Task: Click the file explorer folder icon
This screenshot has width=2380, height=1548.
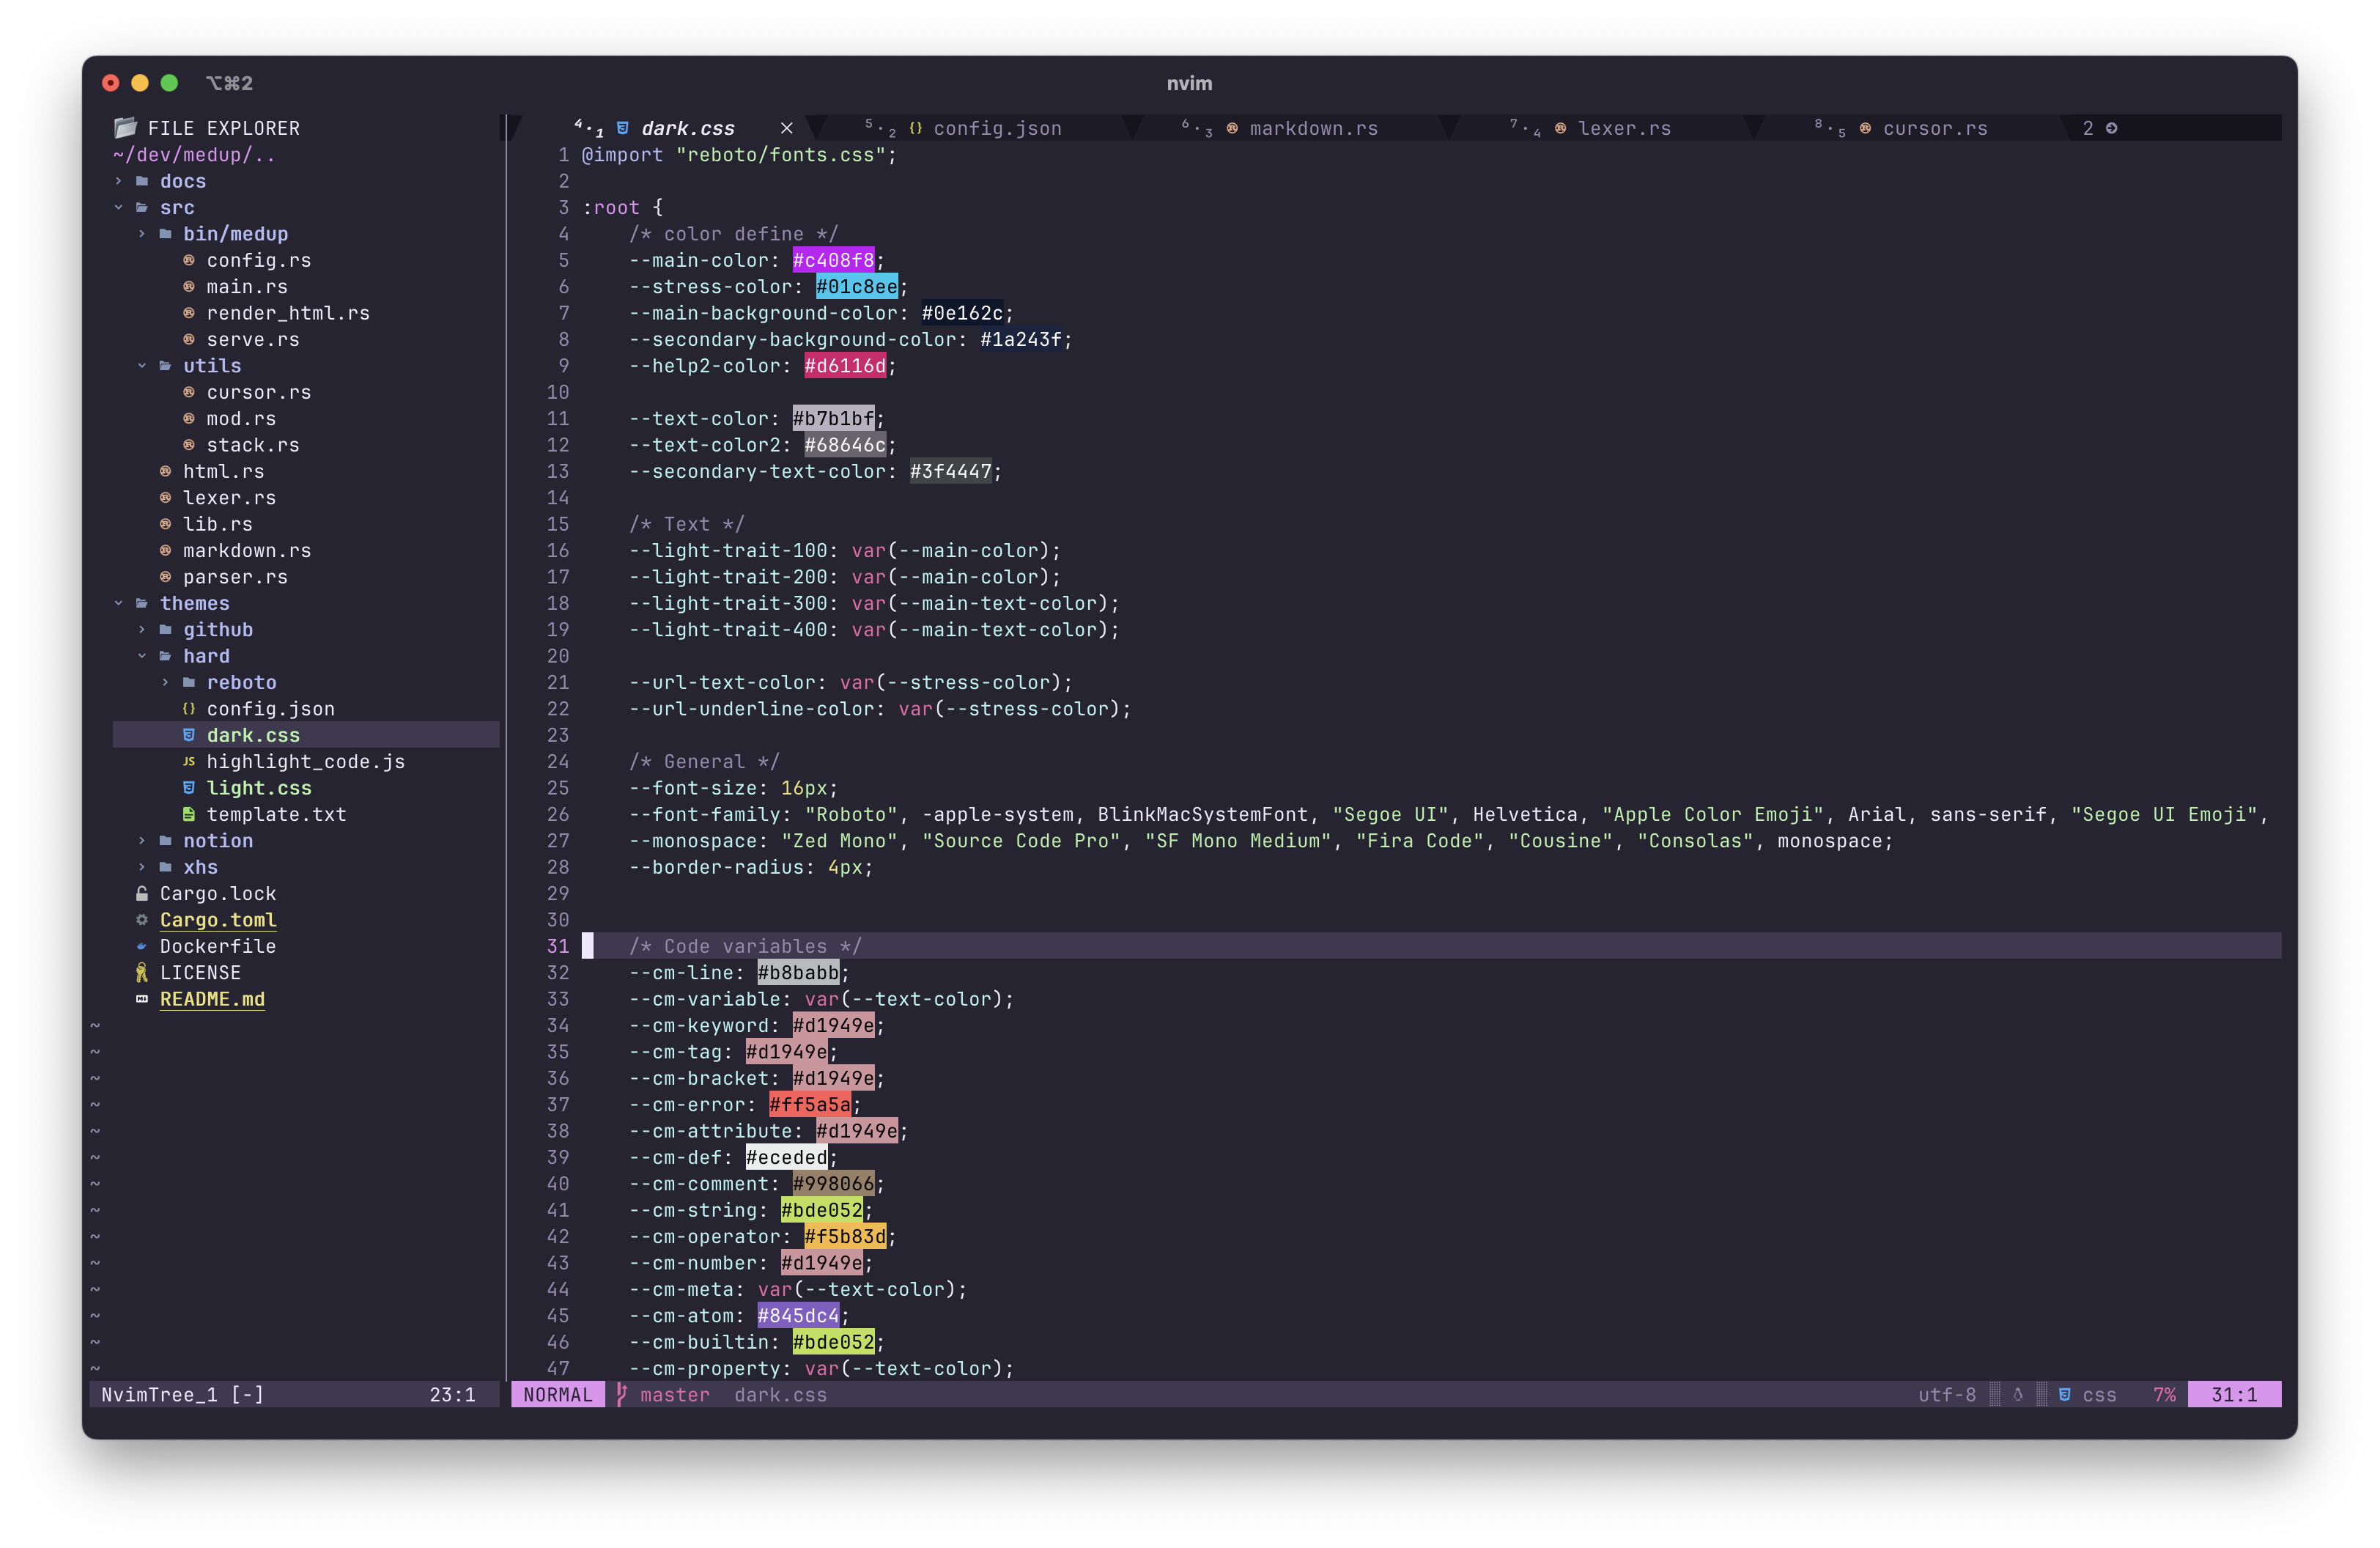Action: tap(125, 128)
